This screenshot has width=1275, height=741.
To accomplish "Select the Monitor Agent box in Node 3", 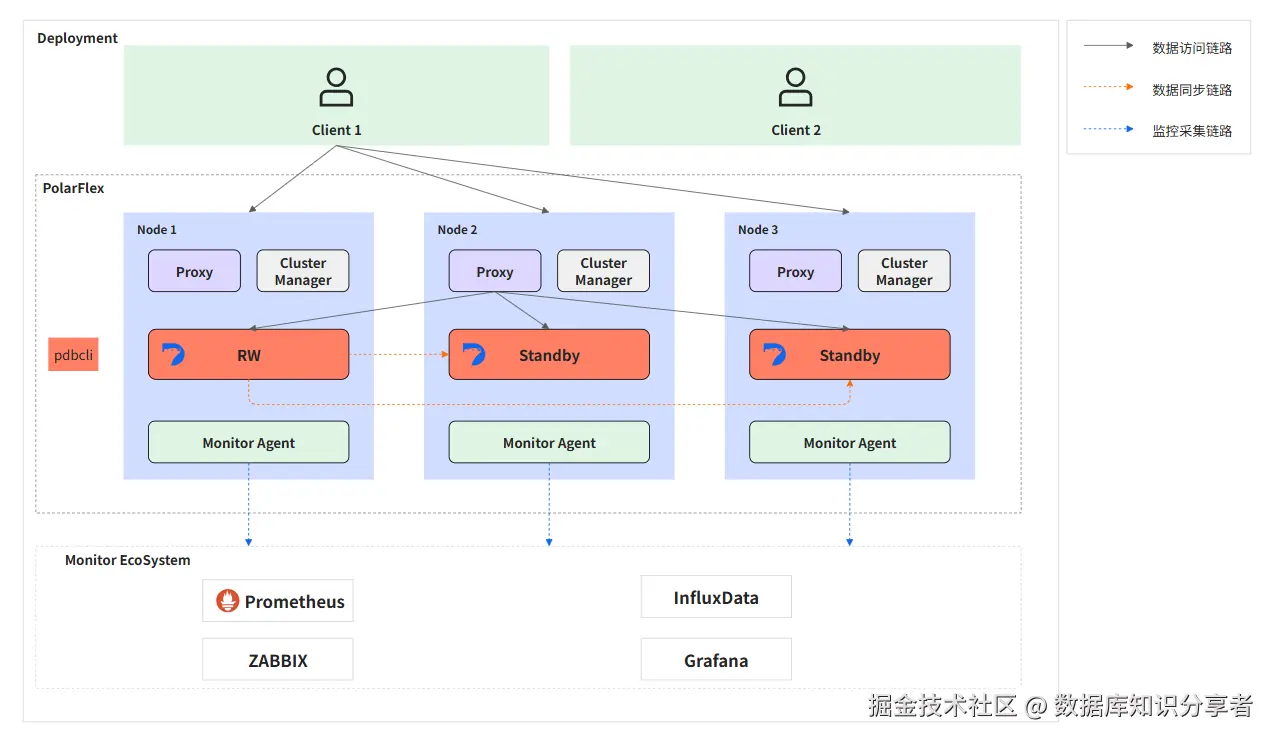I will pyautogui.click(x=849, y=441).
